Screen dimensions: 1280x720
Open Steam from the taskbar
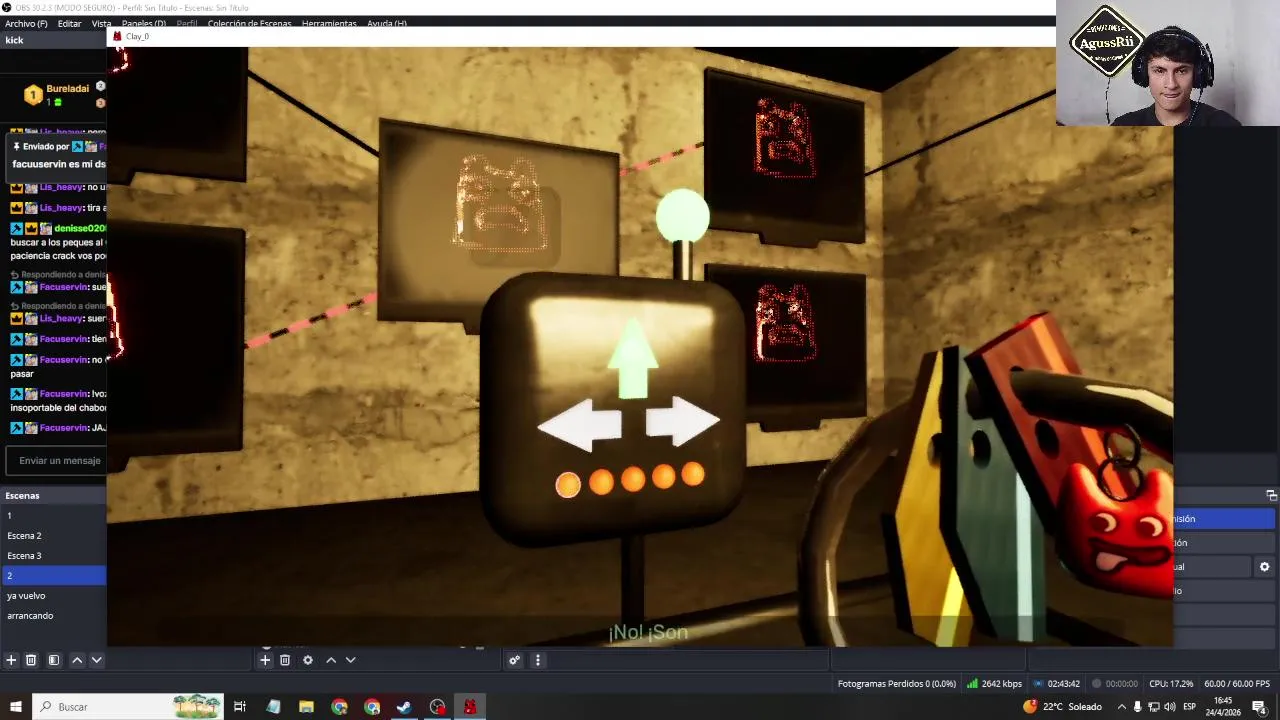[x=404, y=707]
